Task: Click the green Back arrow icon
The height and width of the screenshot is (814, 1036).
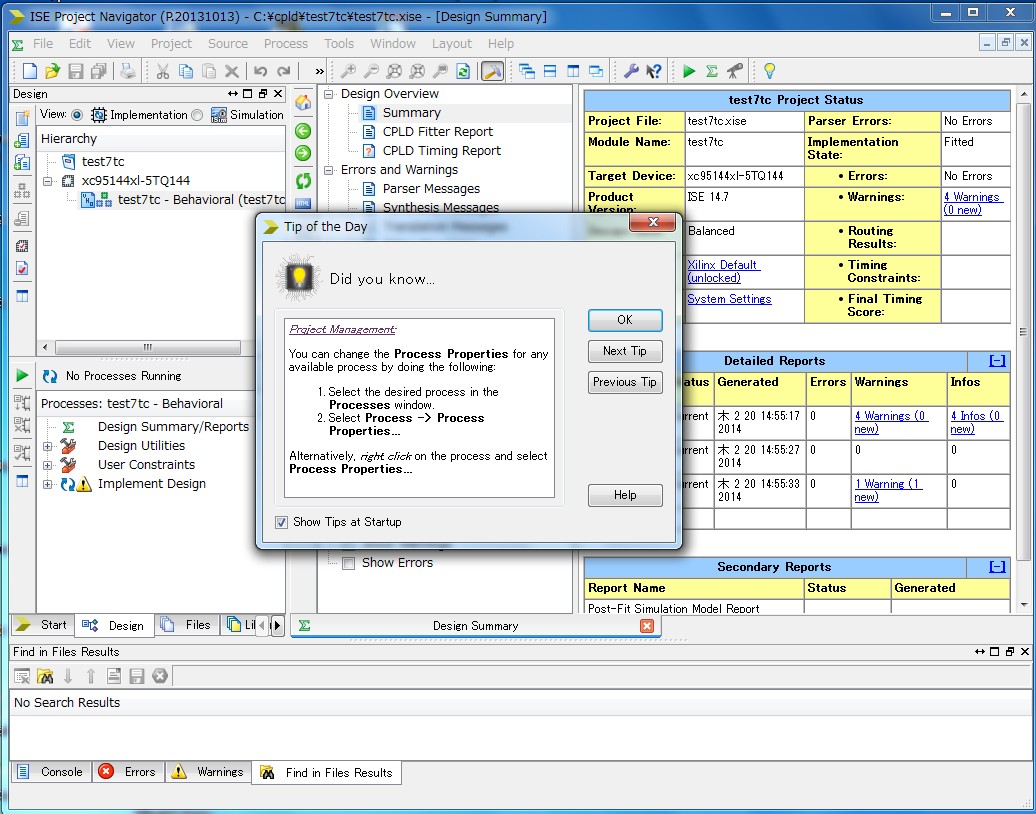Action: [303, 131]
